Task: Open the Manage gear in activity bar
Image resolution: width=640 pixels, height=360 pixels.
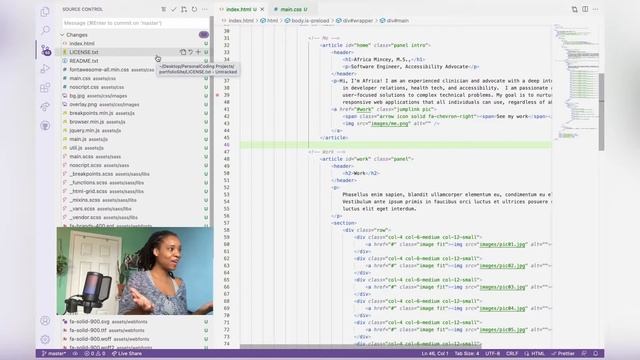Action: tap(45, 339)
